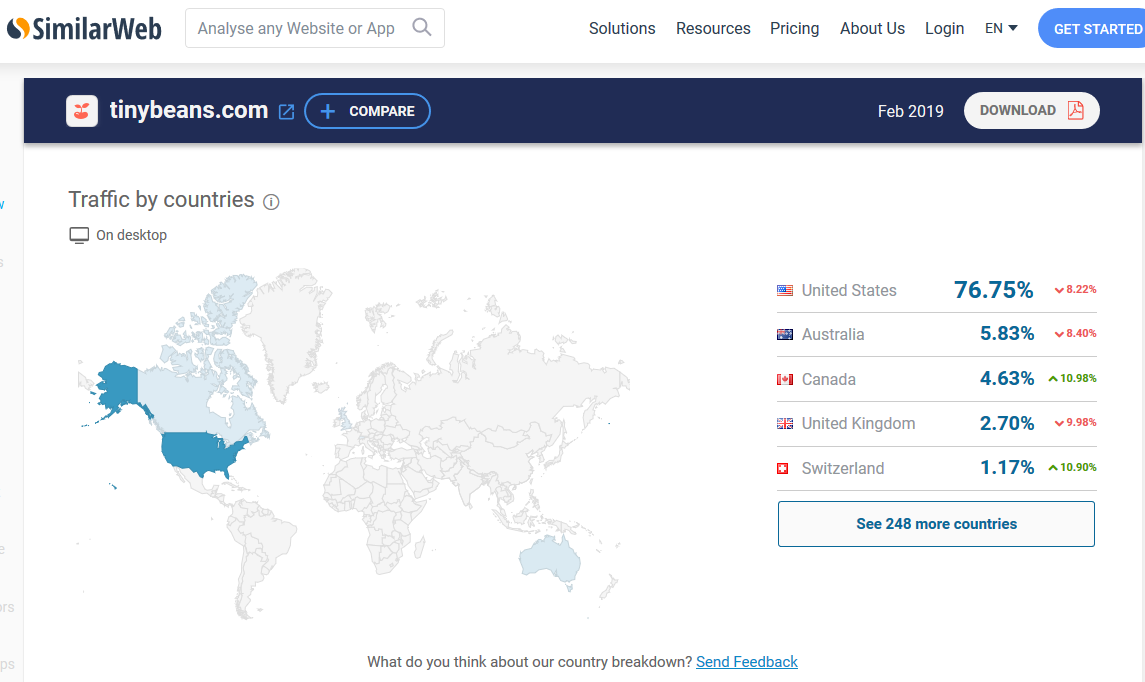The image size is (1145, 682).
Task: Click the 9.98% decrease indicator
Action: click(x=1075, y=422)
